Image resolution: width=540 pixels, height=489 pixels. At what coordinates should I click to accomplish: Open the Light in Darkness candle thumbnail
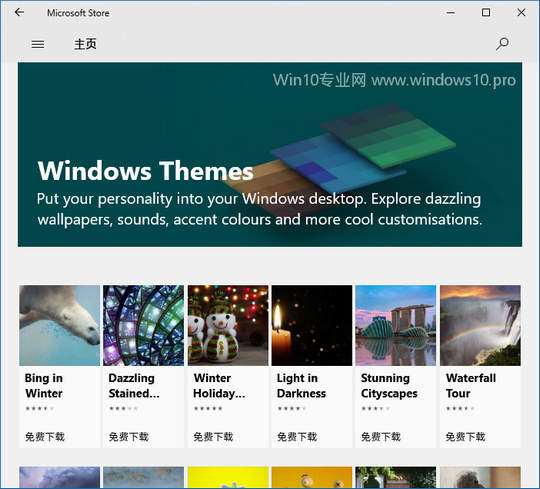pos(312,325)
